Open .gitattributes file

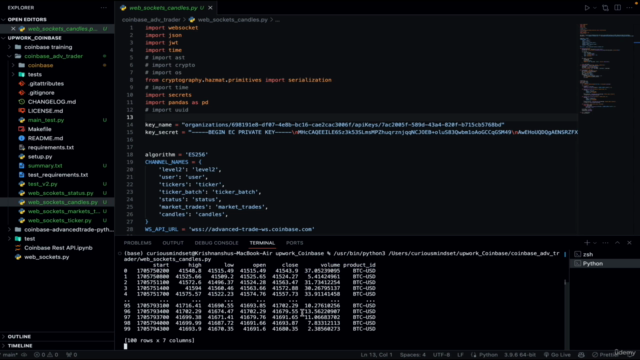(46, 83)
